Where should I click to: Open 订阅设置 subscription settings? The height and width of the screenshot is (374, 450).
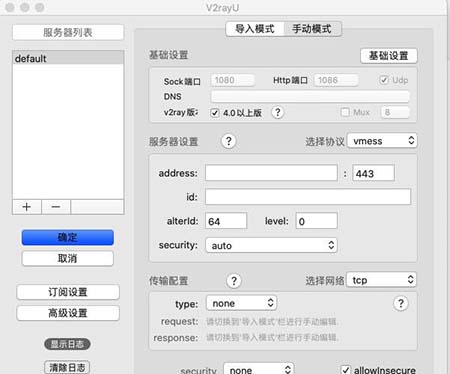pos(68,292)
